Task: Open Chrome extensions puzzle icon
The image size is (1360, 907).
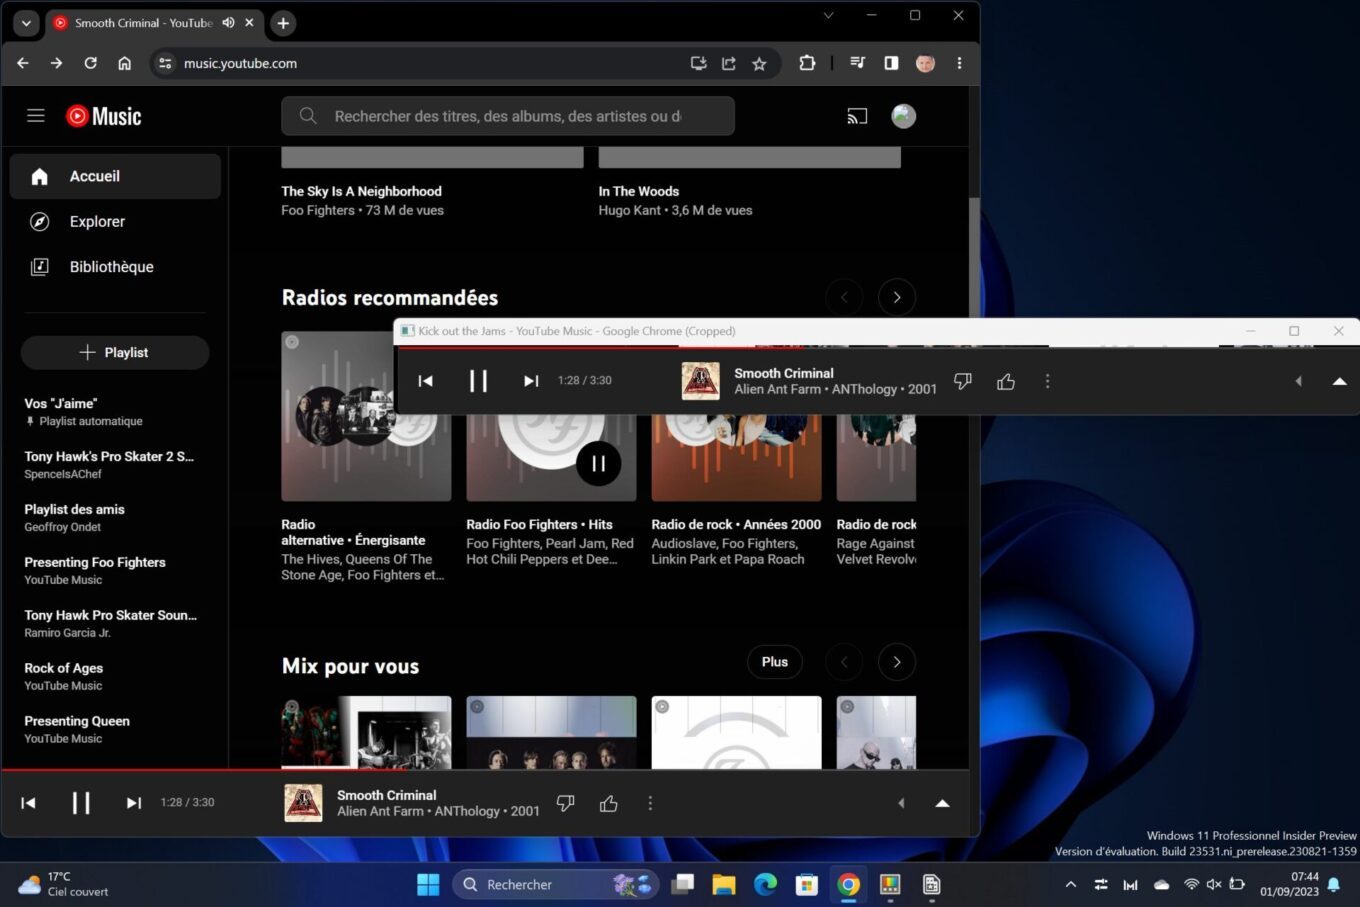Action: [807, 63]
